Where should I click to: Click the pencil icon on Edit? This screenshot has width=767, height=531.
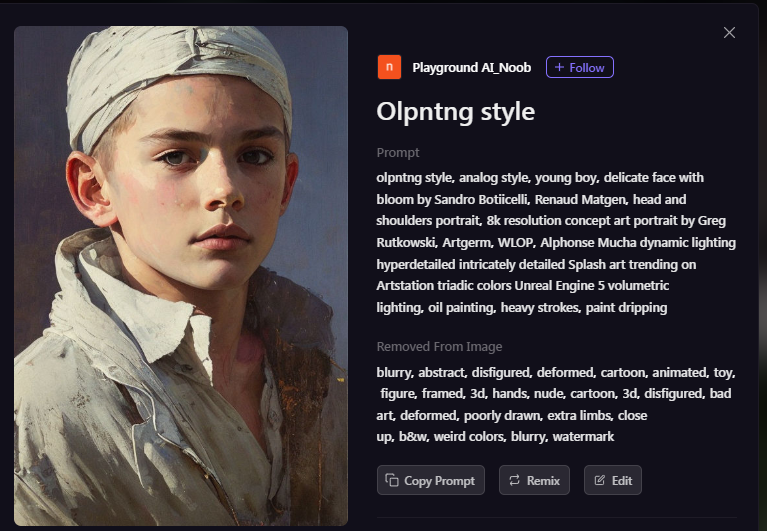600,480
